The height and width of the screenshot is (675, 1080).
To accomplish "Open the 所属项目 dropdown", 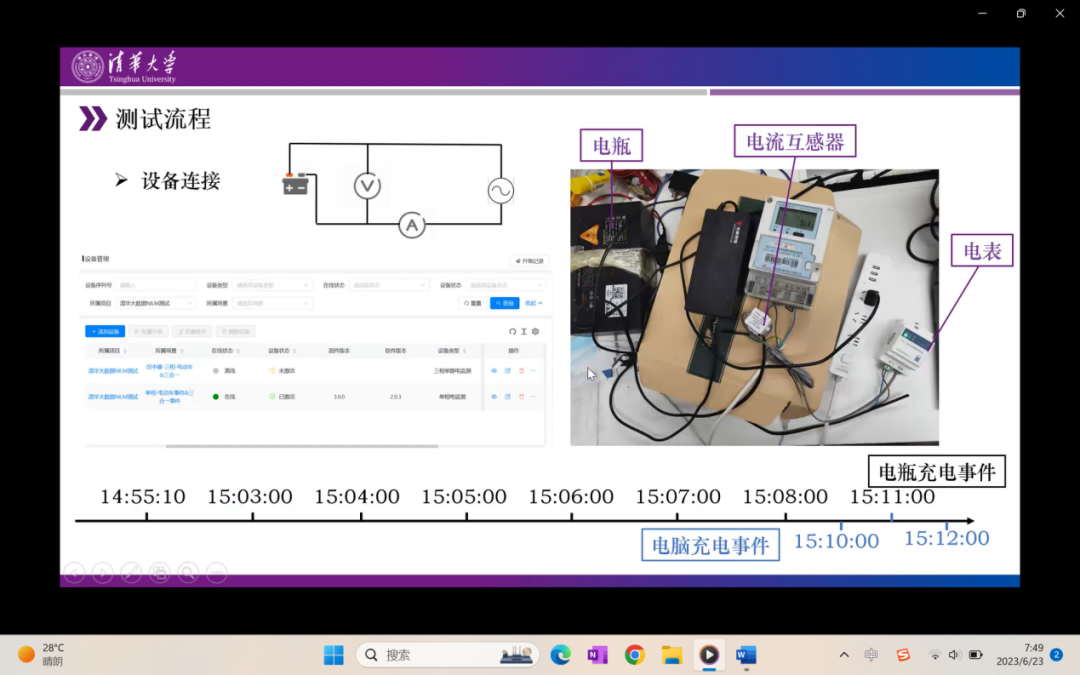I will 155,303.
